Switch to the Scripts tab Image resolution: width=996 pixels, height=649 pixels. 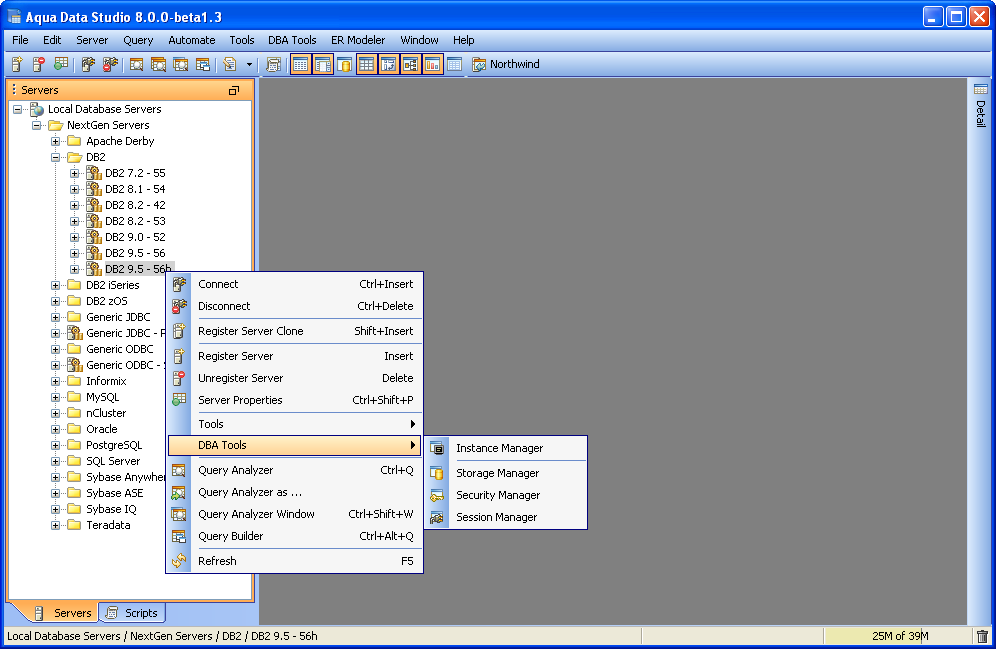coord(133,613)
